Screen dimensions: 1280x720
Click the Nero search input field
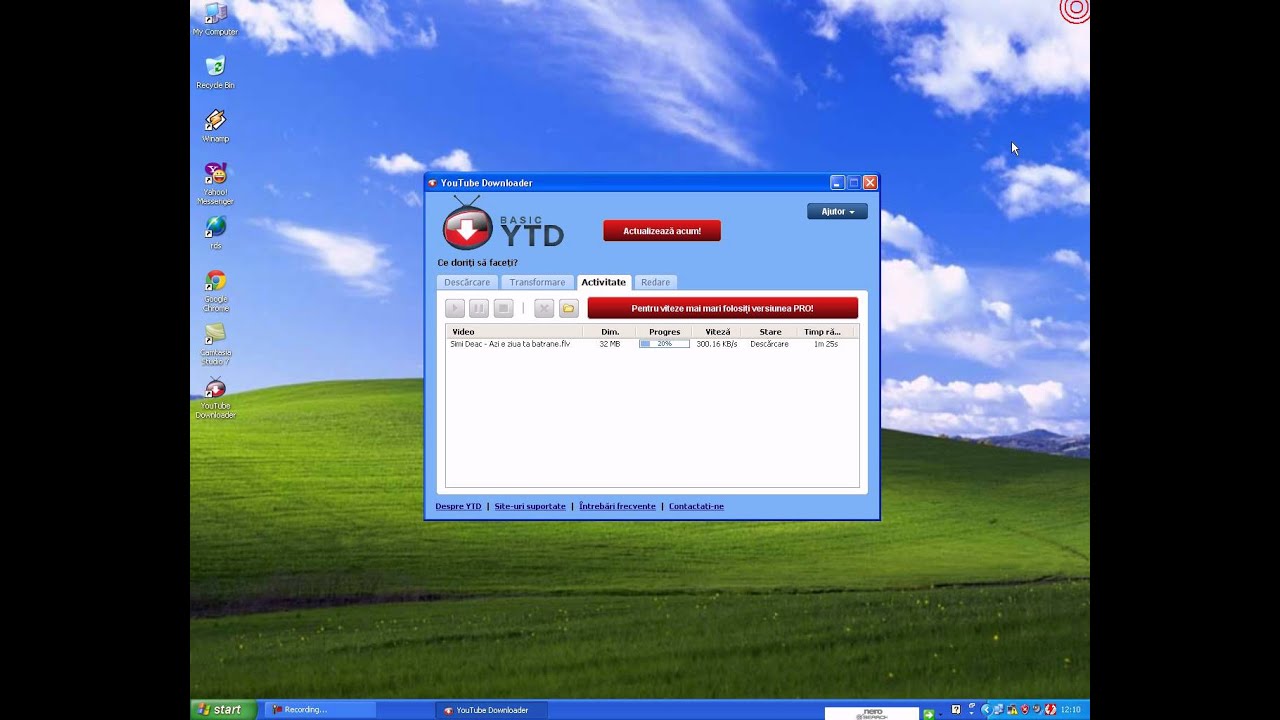coord(872,714)
